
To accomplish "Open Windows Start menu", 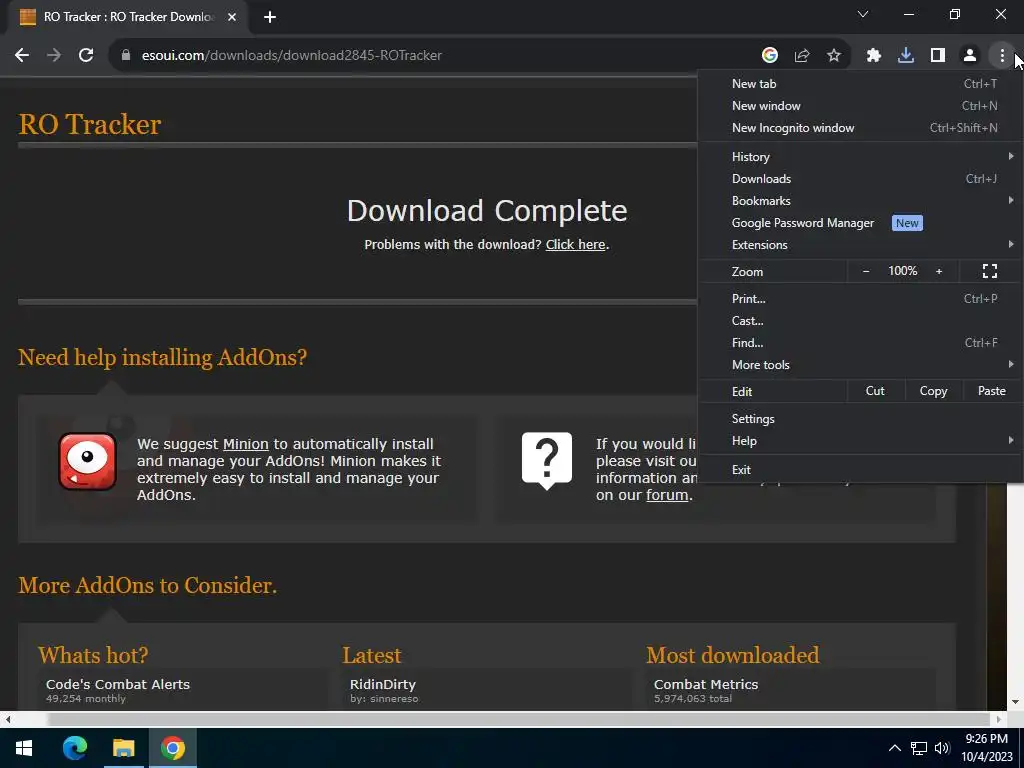I will pyautogui.click(x=24, y=748).
